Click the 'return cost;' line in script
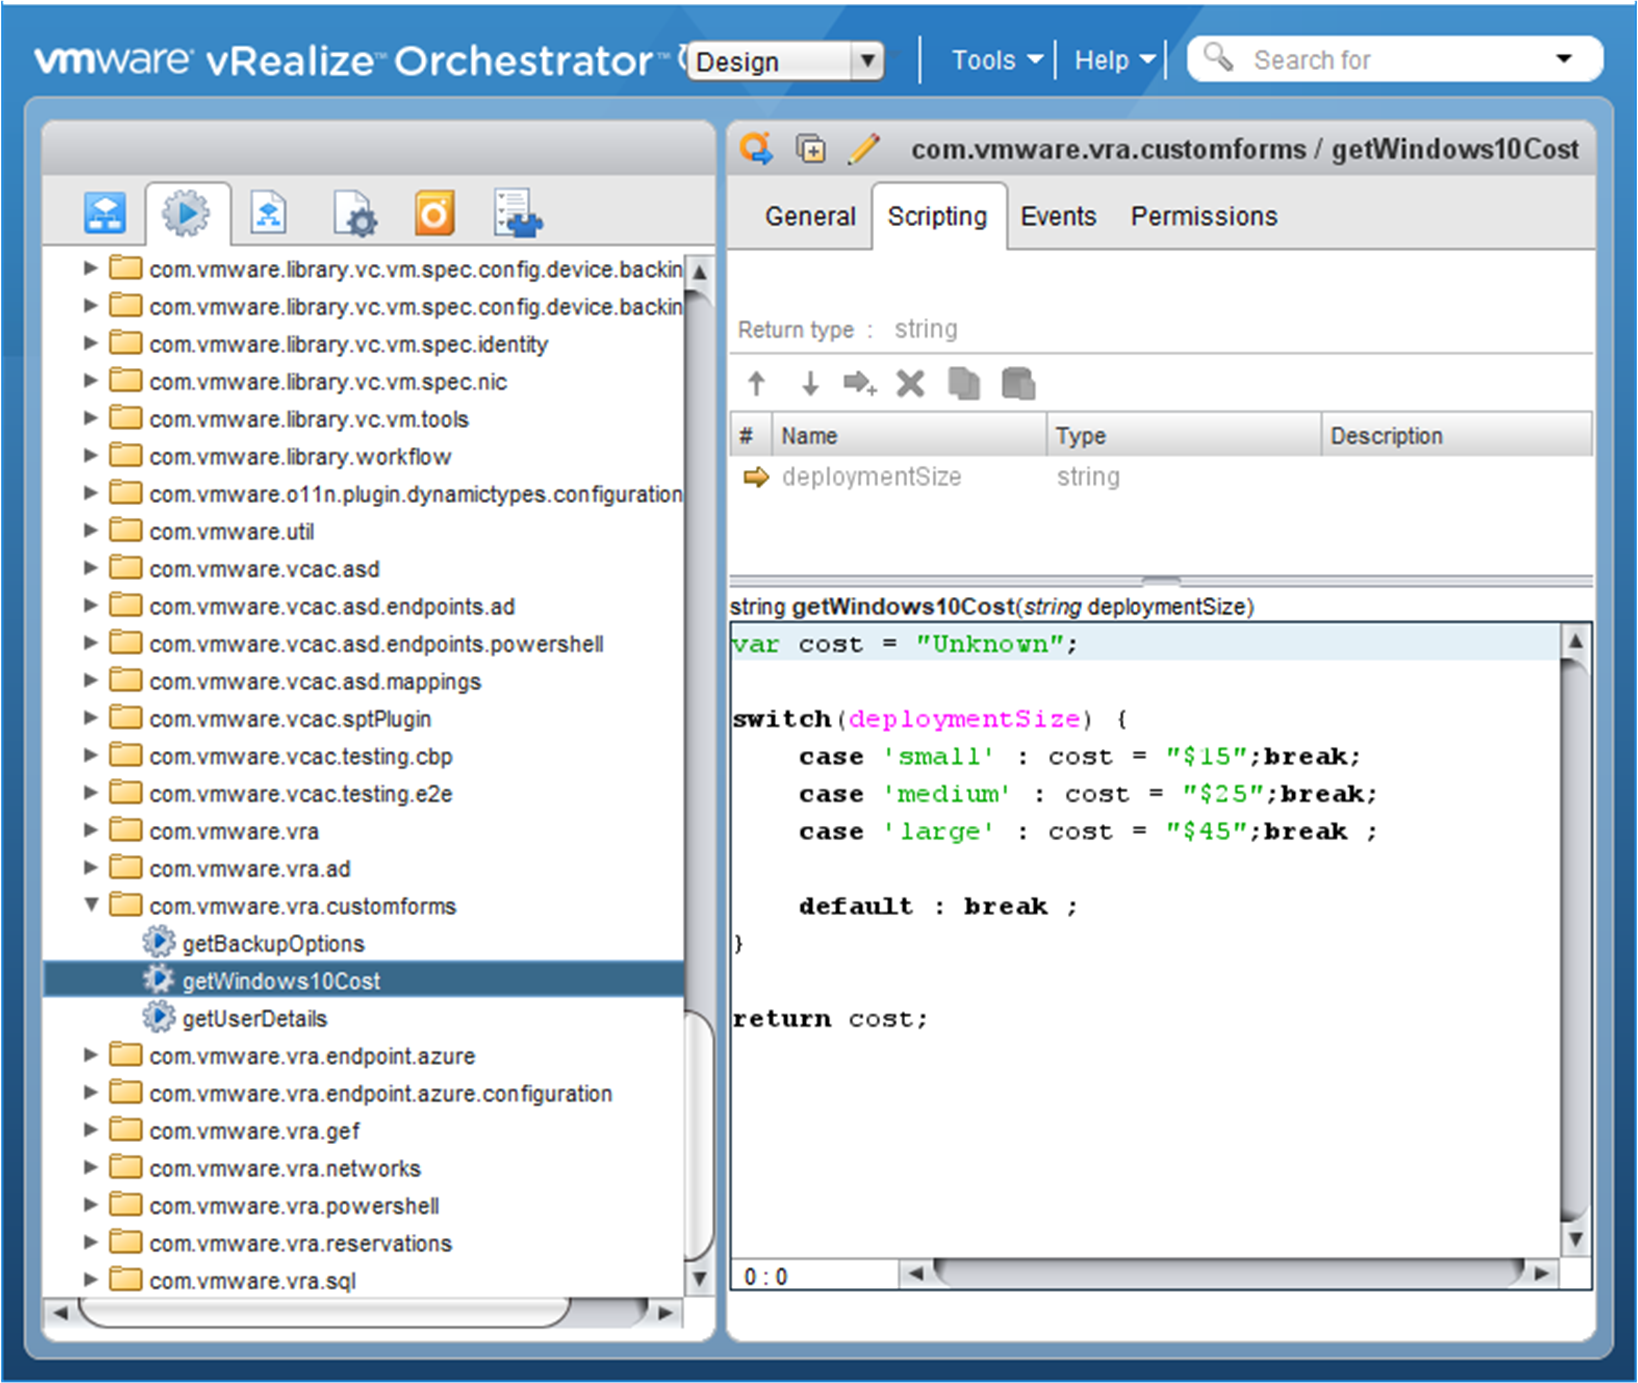Image resolution: width=1638 pixels, height=1383 pixels. click(x=830, y=1019)
